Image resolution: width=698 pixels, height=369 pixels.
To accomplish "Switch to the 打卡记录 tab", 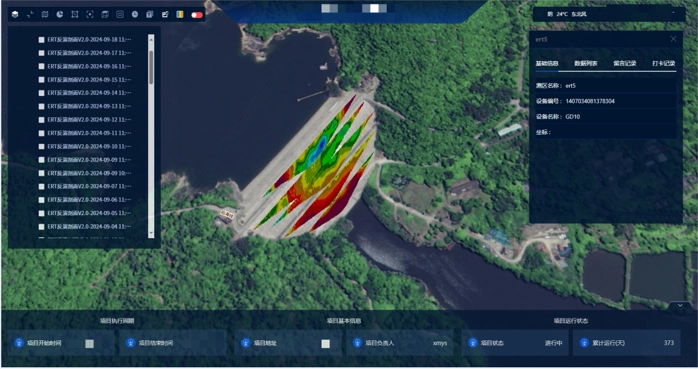I will tap(664, 63).
